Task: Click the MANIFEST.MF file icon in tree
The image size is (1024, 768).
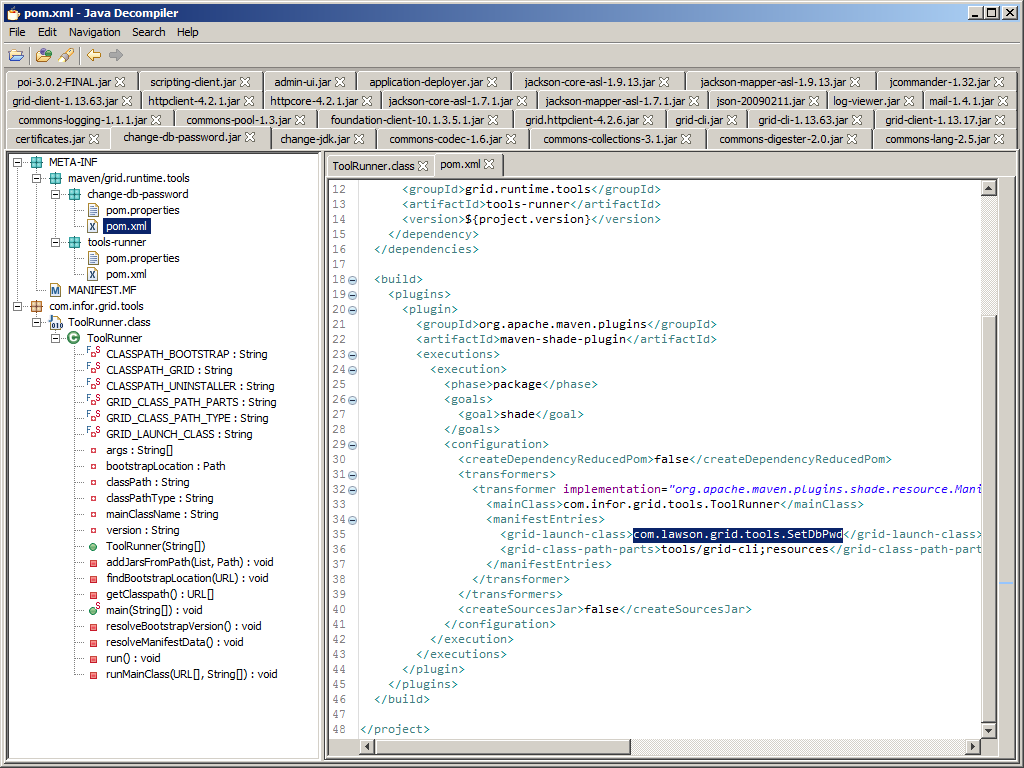Action: 56,290
